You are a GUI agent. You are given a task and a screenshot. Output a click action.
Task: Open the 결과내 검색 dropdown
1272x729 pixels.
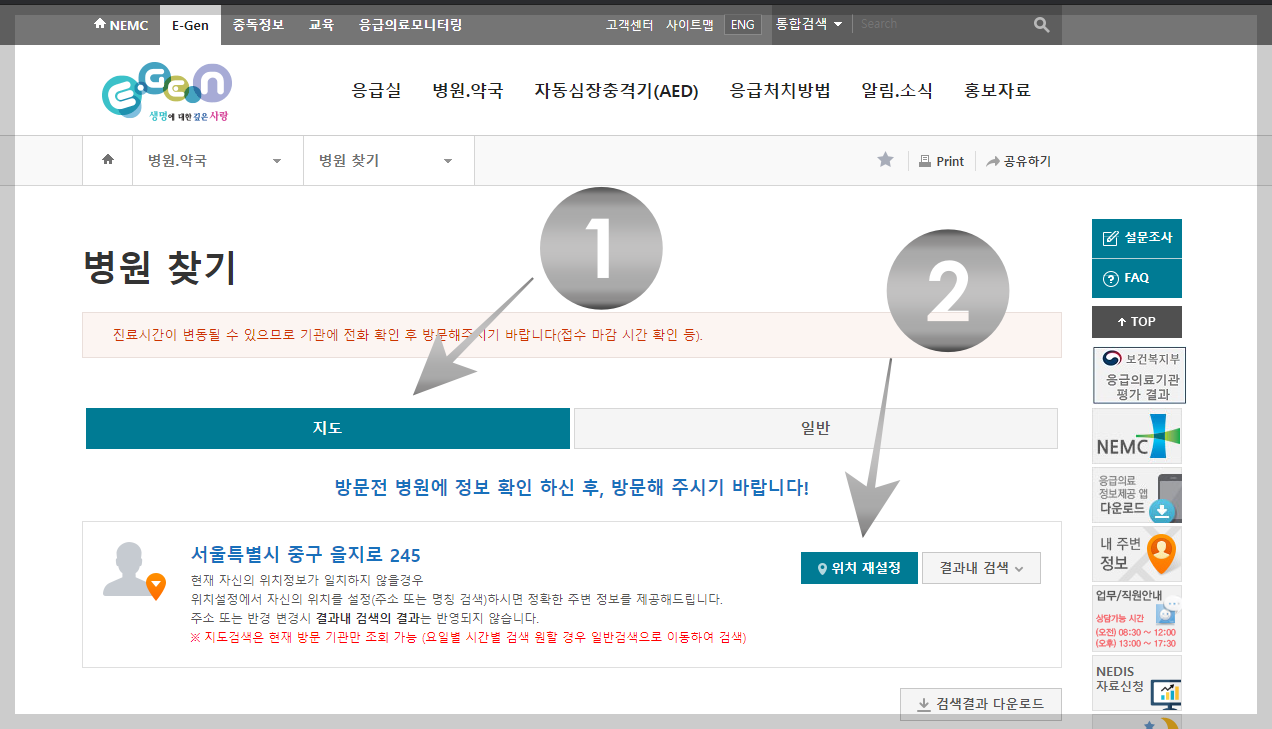click(981, 567)
